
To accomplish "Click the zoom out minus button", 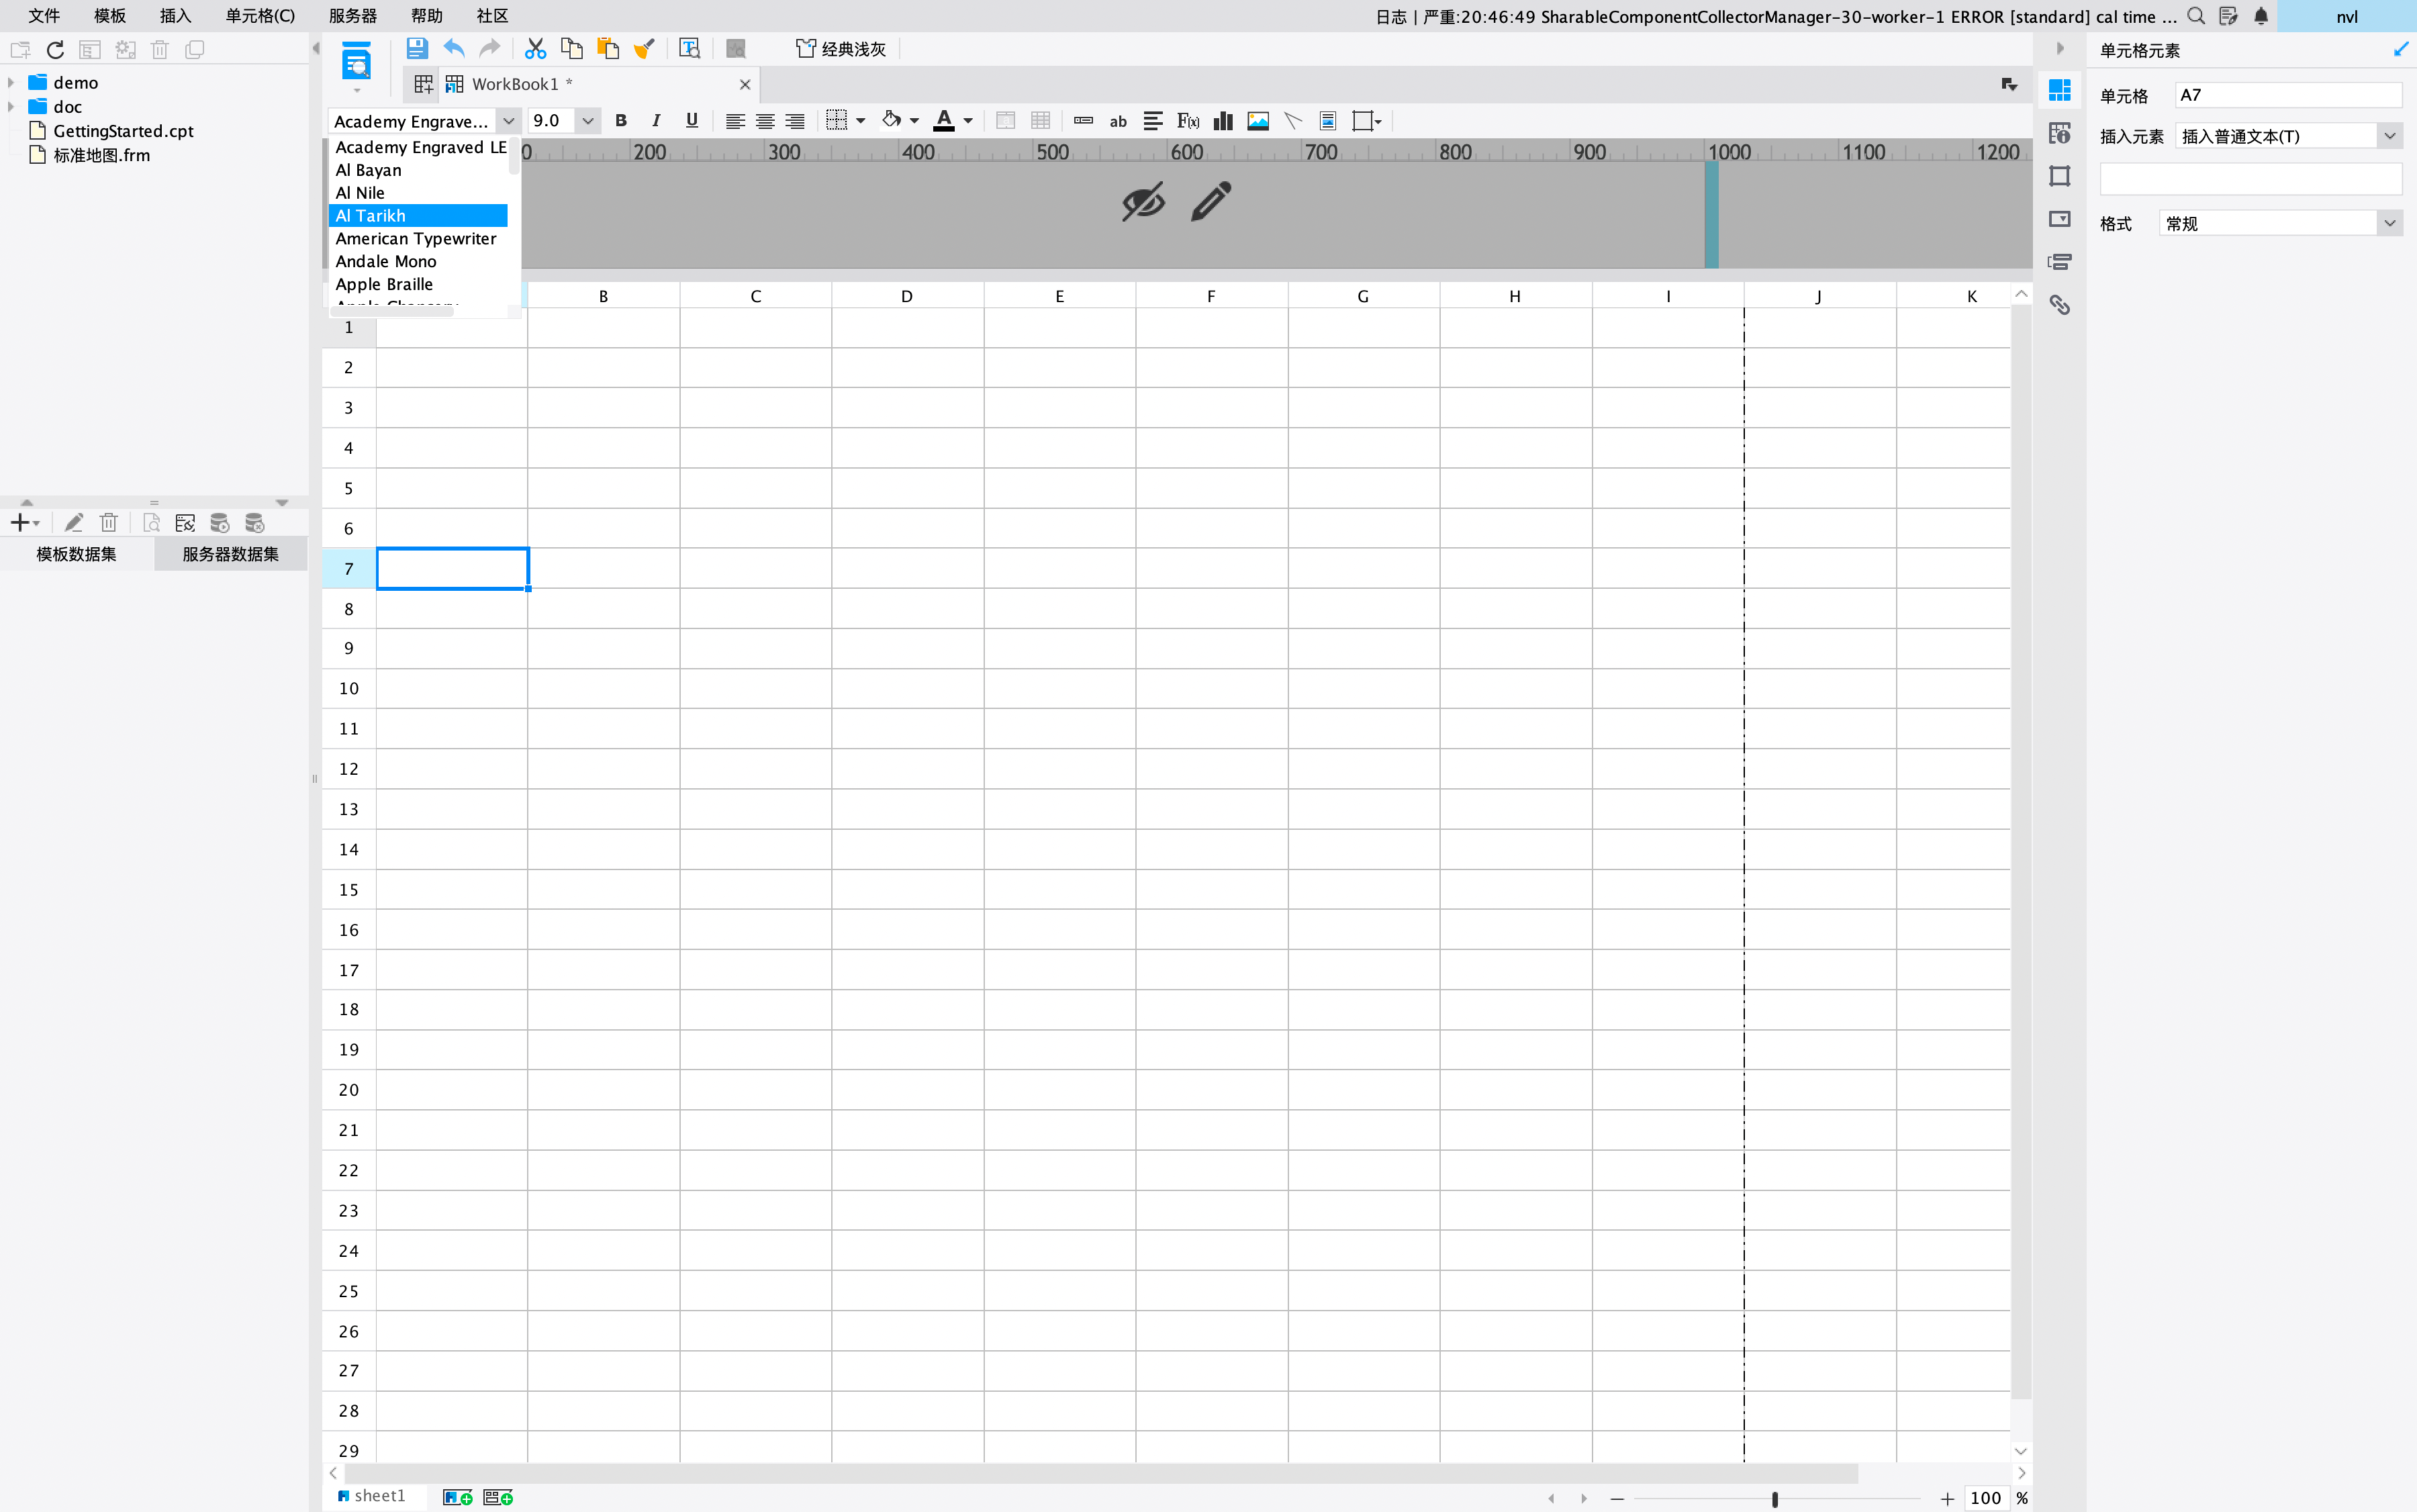I will 1617,1499.
